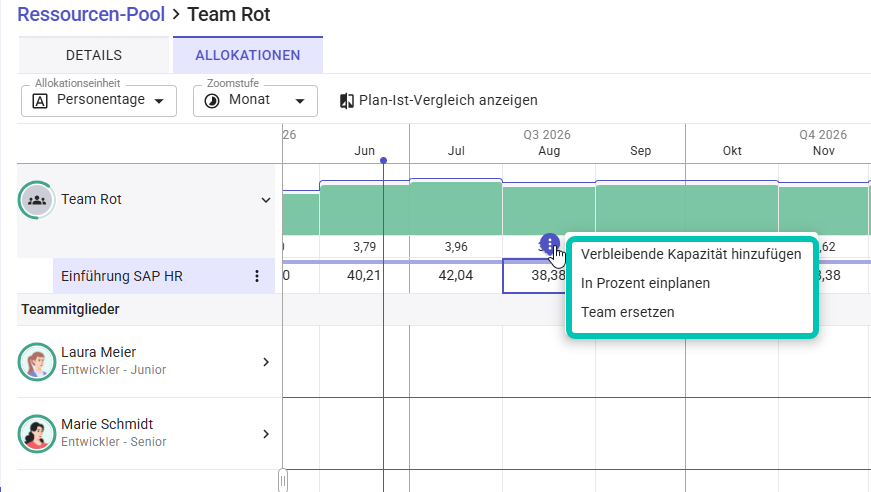This screenshot has height=492, width=871.
Task: Click the 3,79 value under Jun
Action: pyautogui.click(x=364, y=247)
